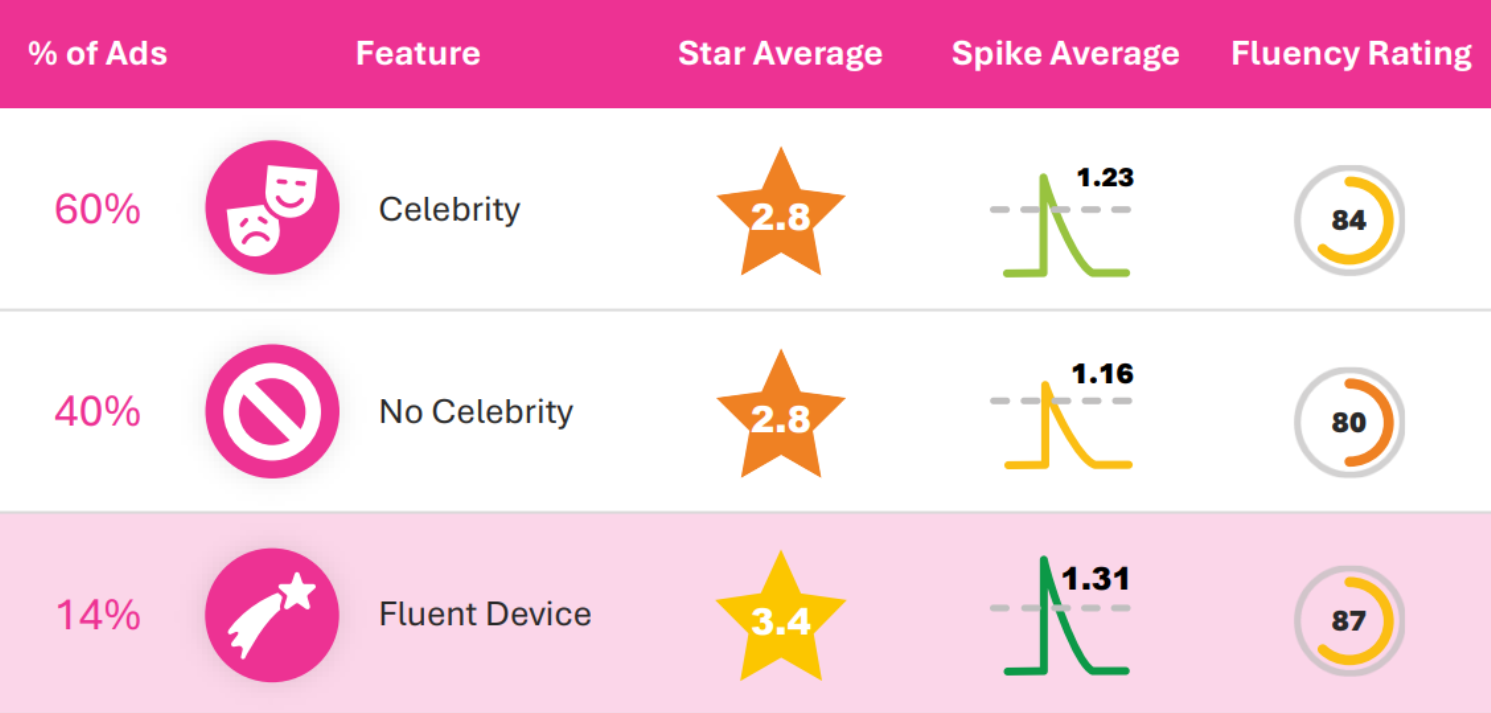Click the fluency rating gauge showing 80
1491x713 pixels.
1349,422
